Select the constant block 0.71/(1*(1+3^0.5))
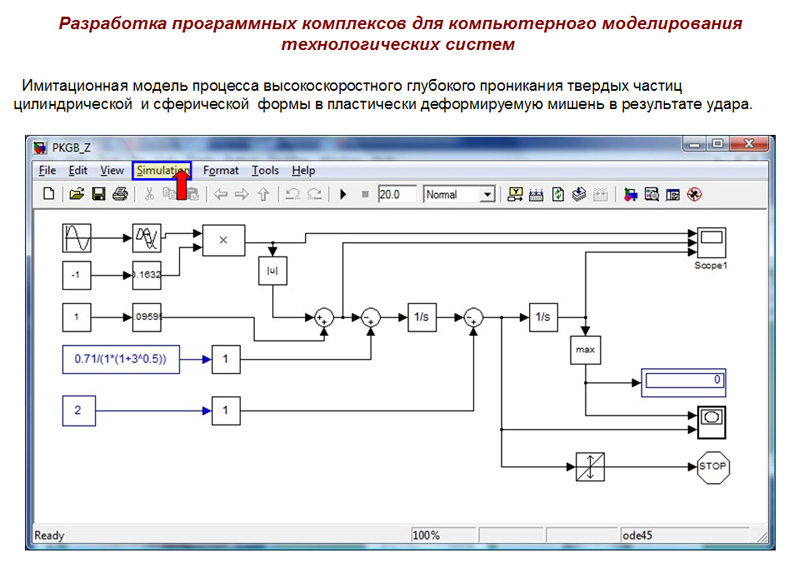The height and width of the screenshot is (573, 794). (121, 359)
